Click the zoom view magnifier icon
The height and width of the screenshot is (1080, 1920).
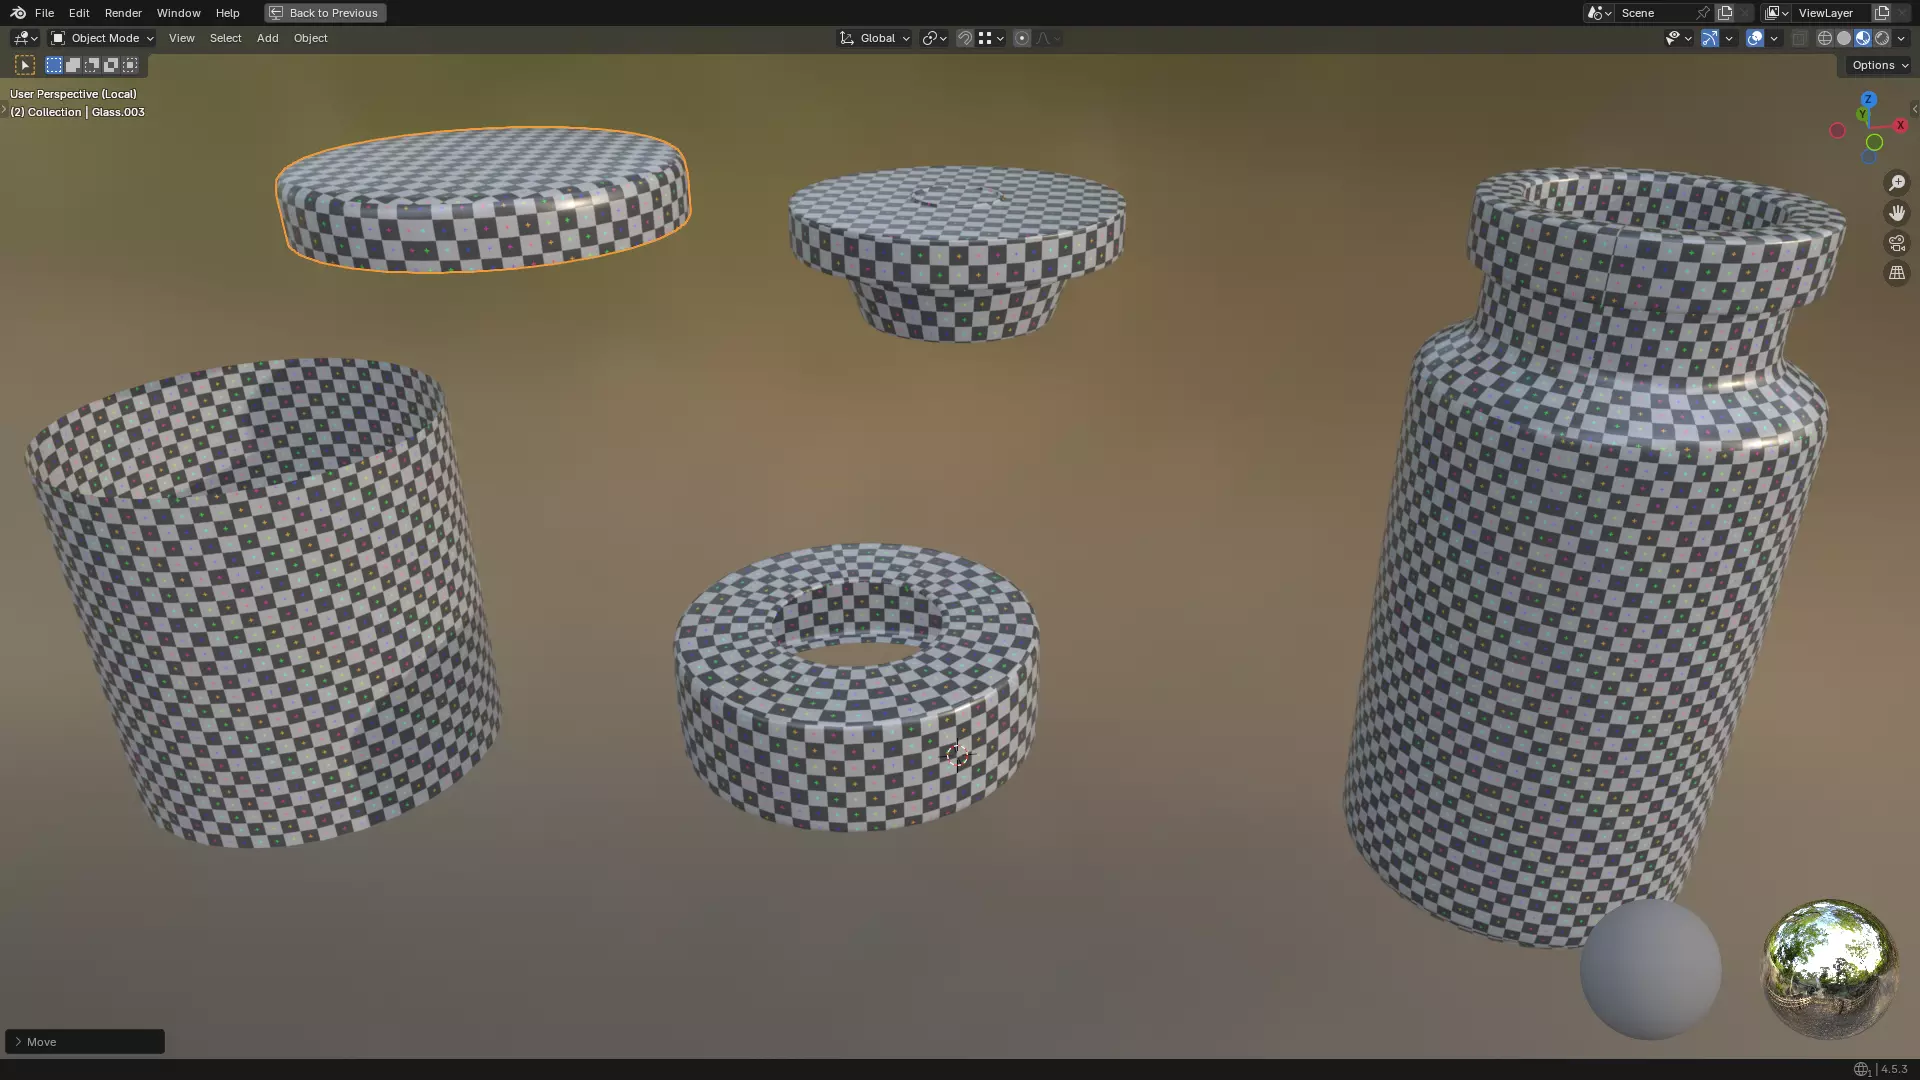(x=1896, y=183)
